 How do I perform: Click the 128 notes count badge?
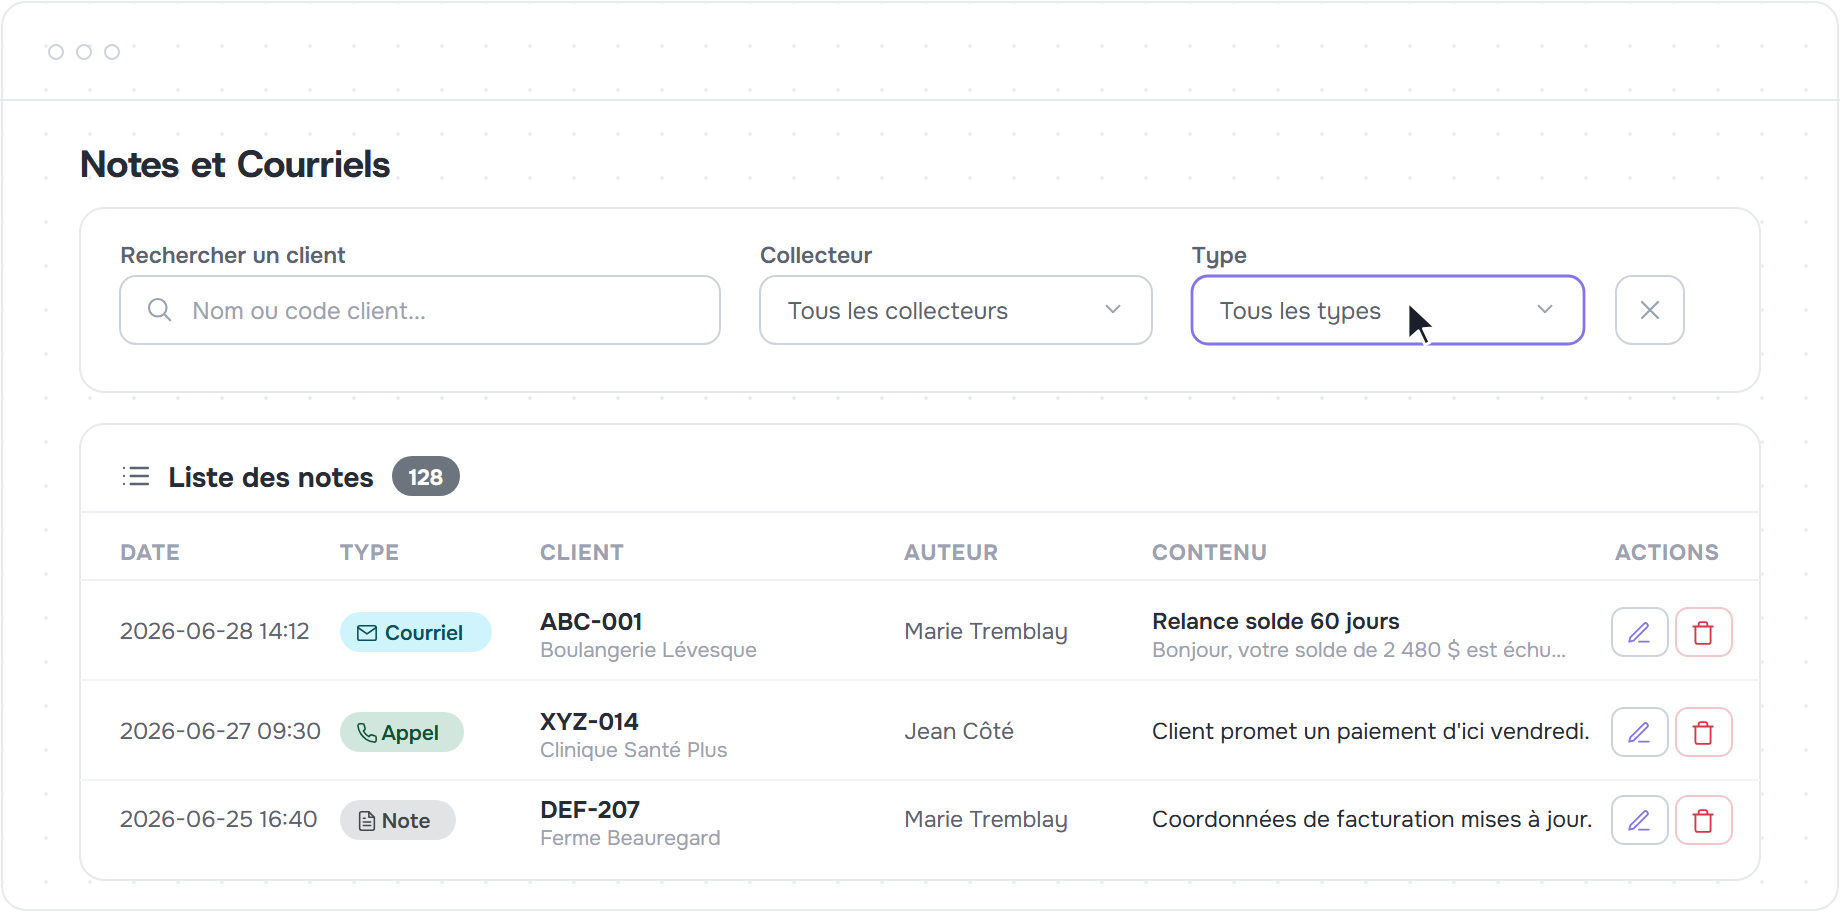click(x=426, y=477)
